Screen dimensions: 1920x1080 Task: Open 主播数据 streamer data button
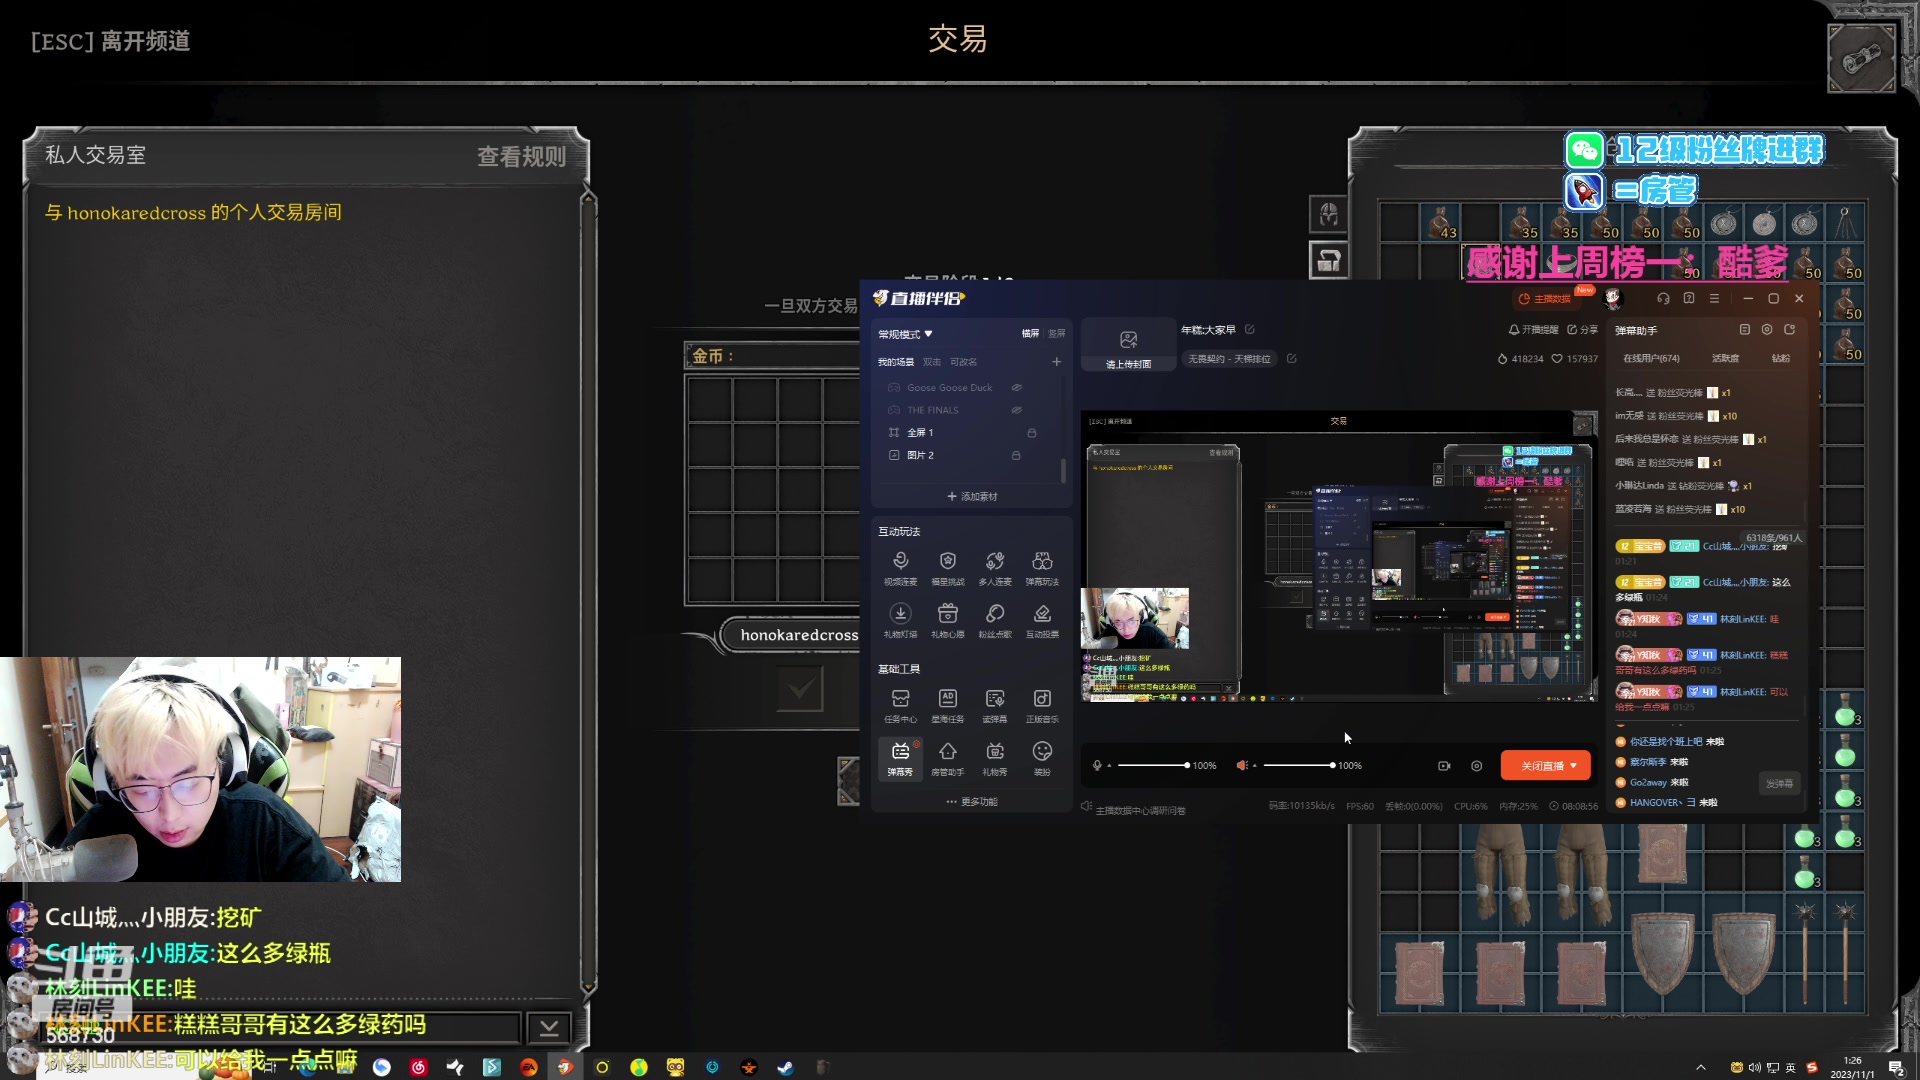tap(1544, 299)
